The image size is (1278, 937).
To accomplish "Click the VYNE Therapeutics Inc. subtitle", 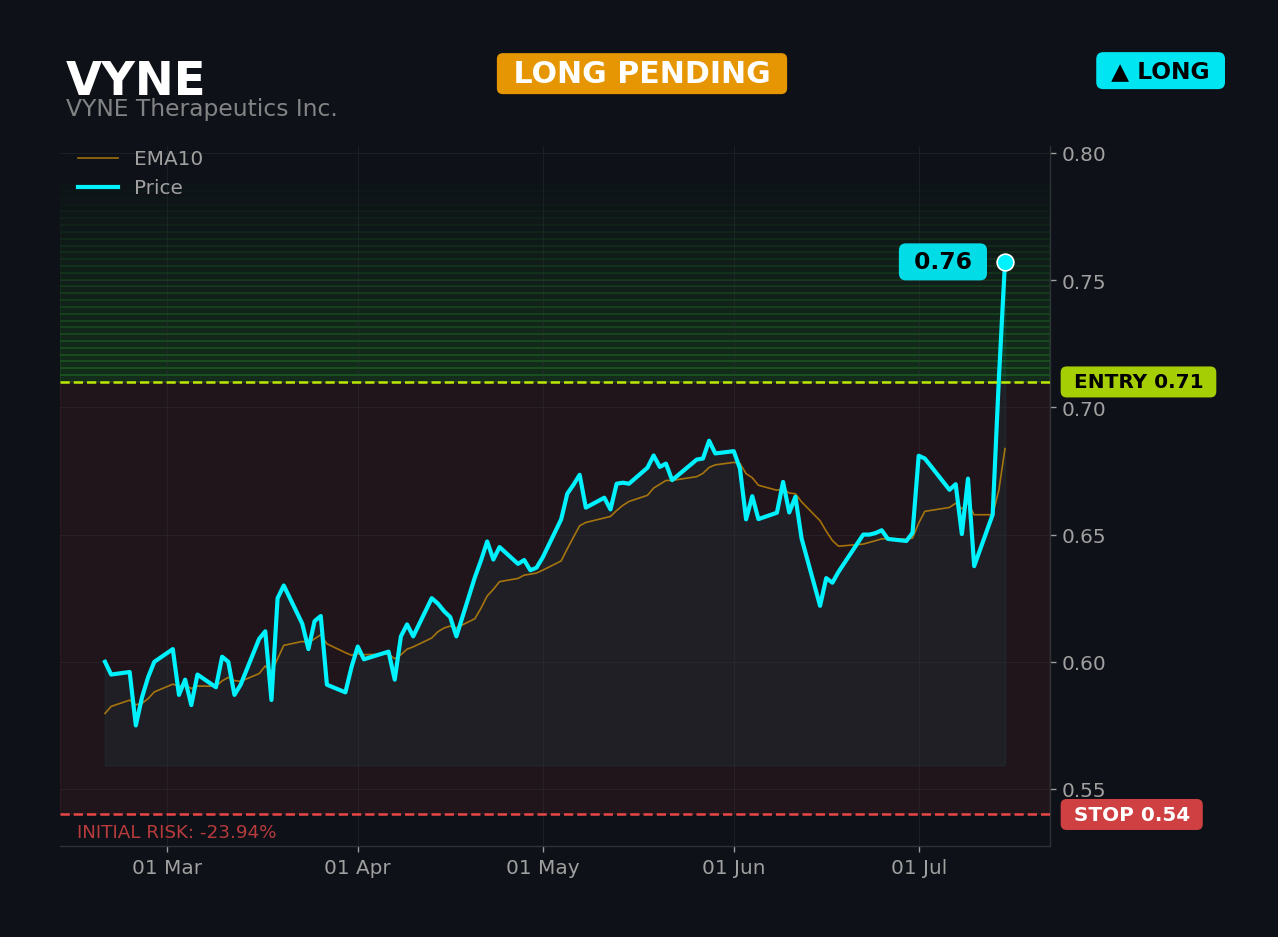I will pos(201,109).
